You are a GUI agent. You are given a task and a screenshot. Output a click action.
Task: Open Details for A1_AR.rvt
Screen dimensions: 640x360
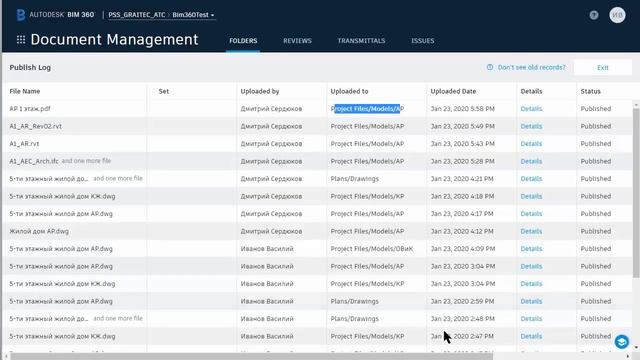(531, 144)
